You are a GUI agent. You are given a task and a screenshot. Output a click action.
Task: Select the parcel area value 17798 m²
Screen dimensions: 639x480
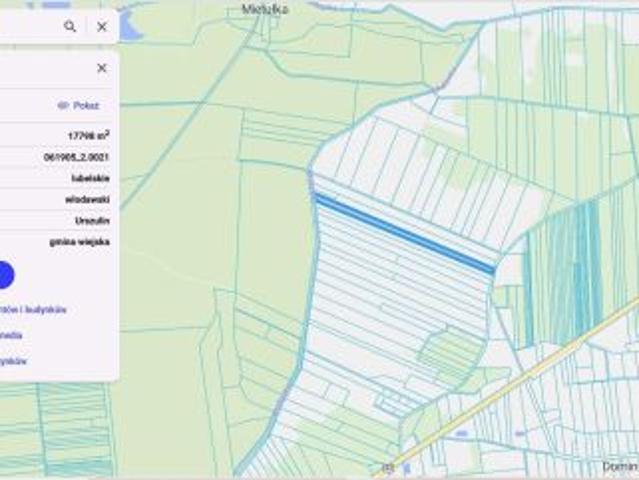pyautogui.click(x=88, y=135)
